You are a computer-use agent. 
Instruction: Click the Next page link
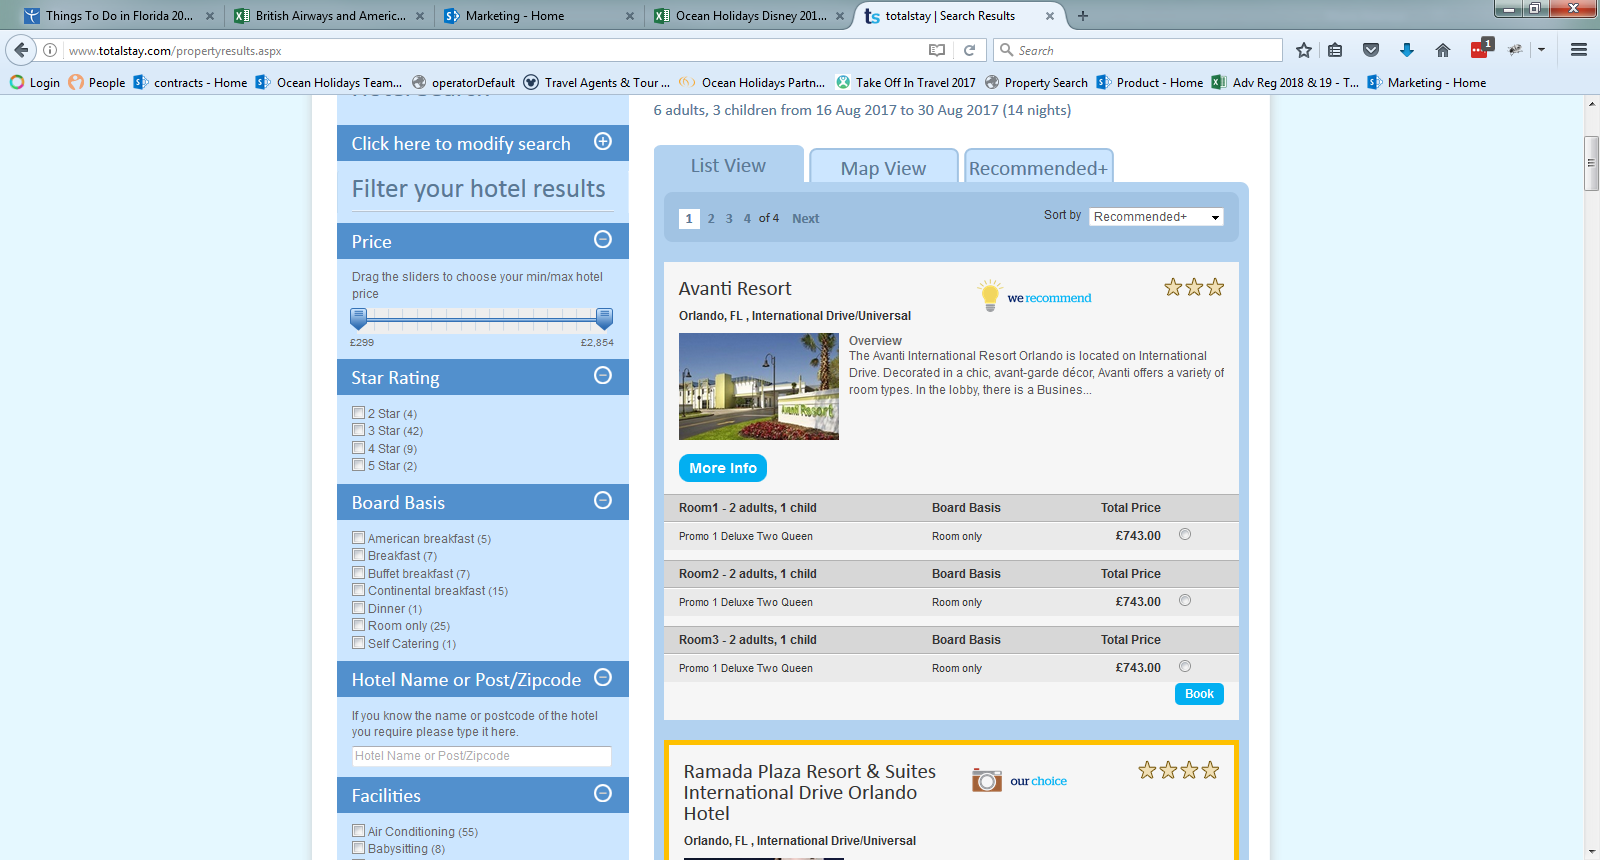click(805, 219)
